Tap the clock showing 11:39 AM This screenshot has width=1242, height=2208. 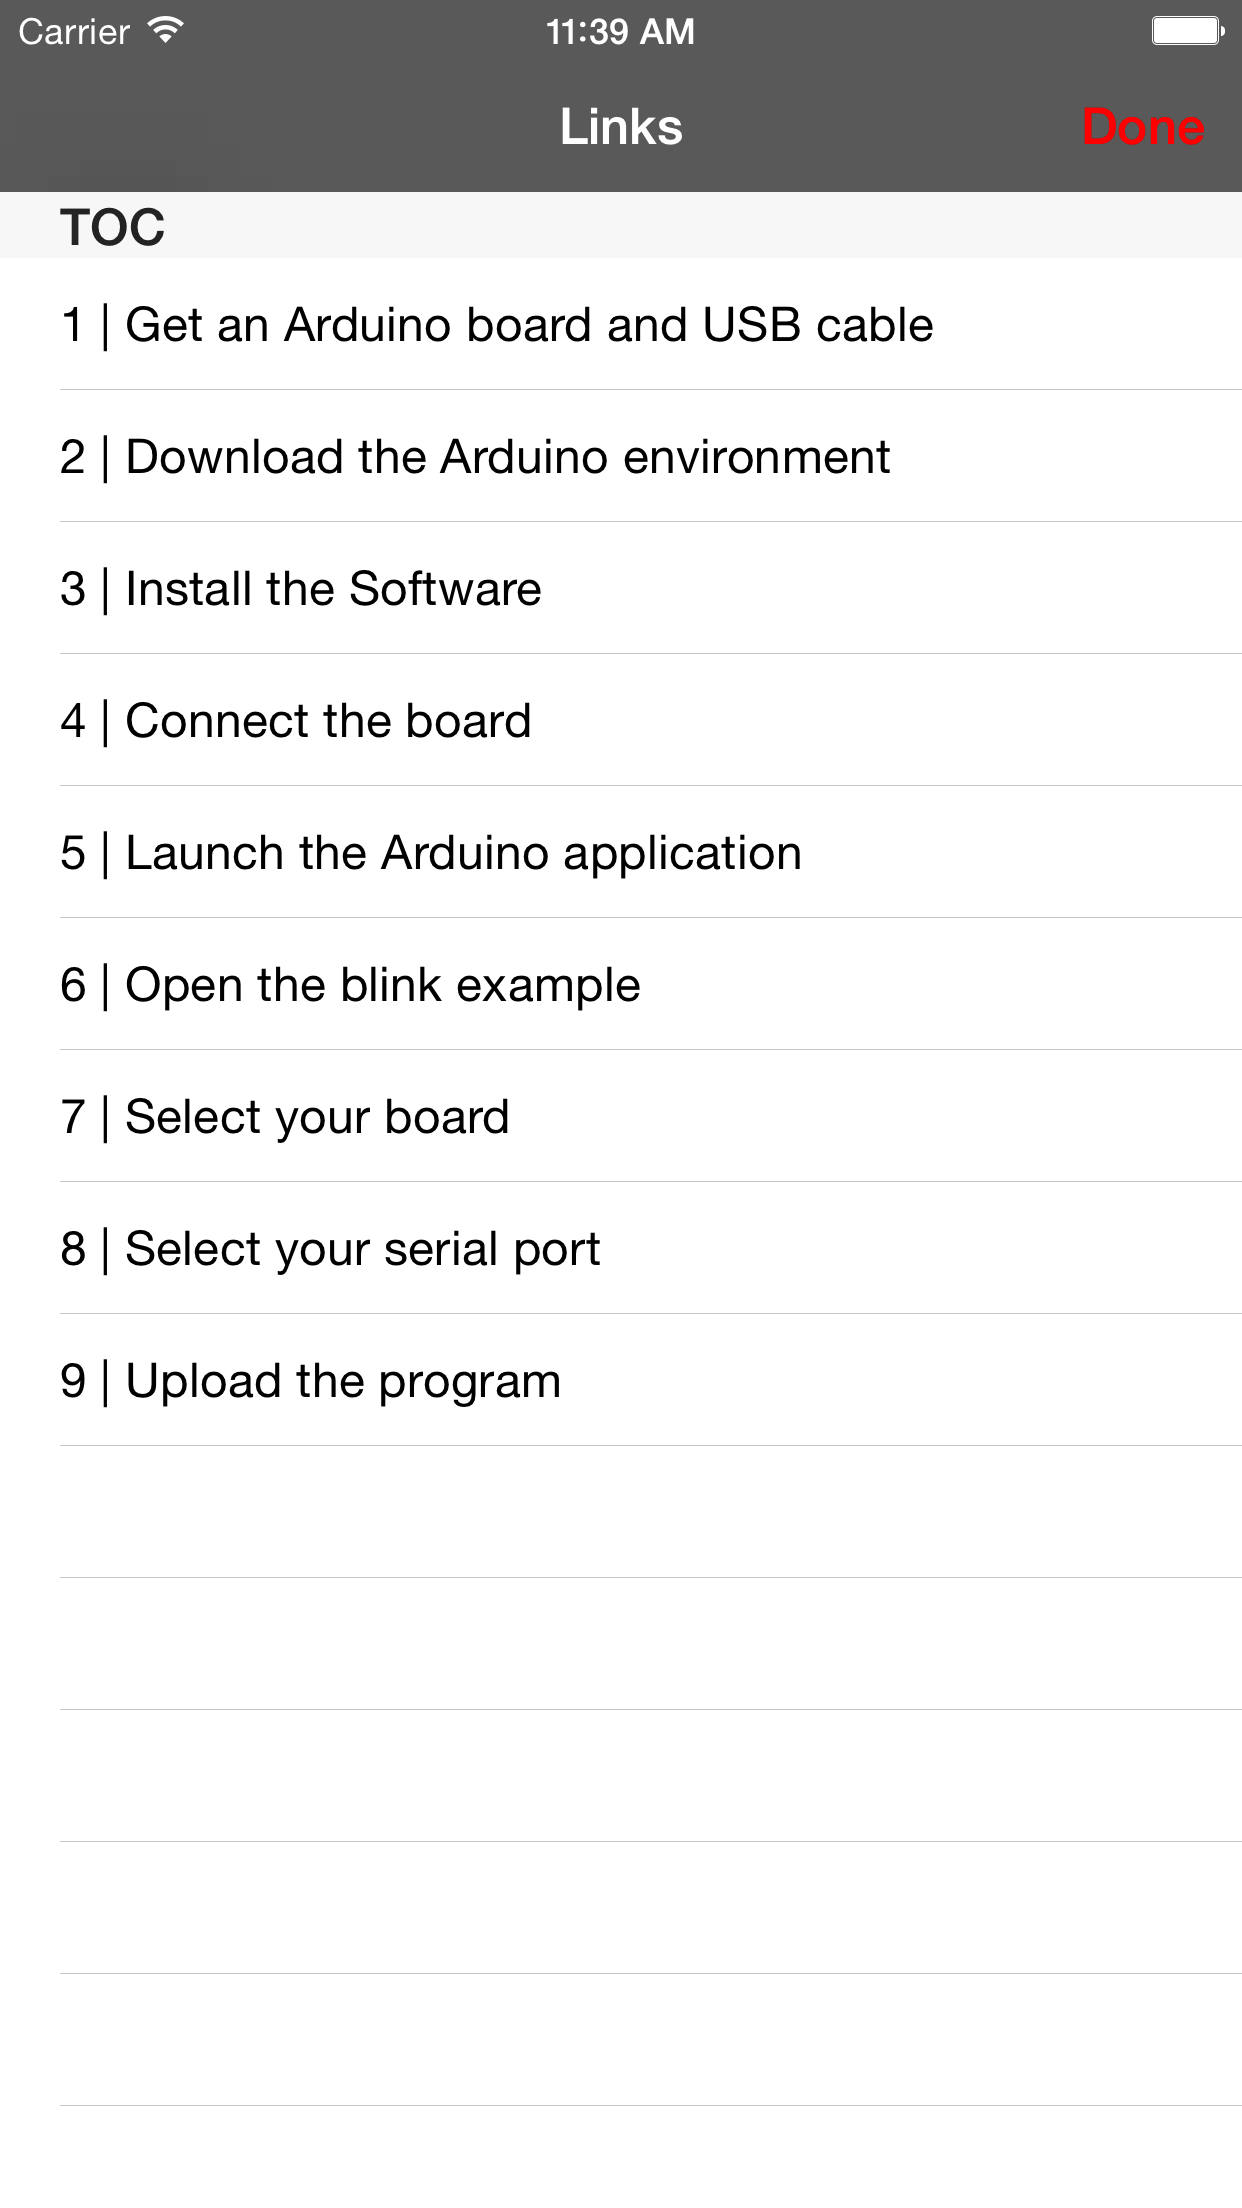[x=621, y=30]
